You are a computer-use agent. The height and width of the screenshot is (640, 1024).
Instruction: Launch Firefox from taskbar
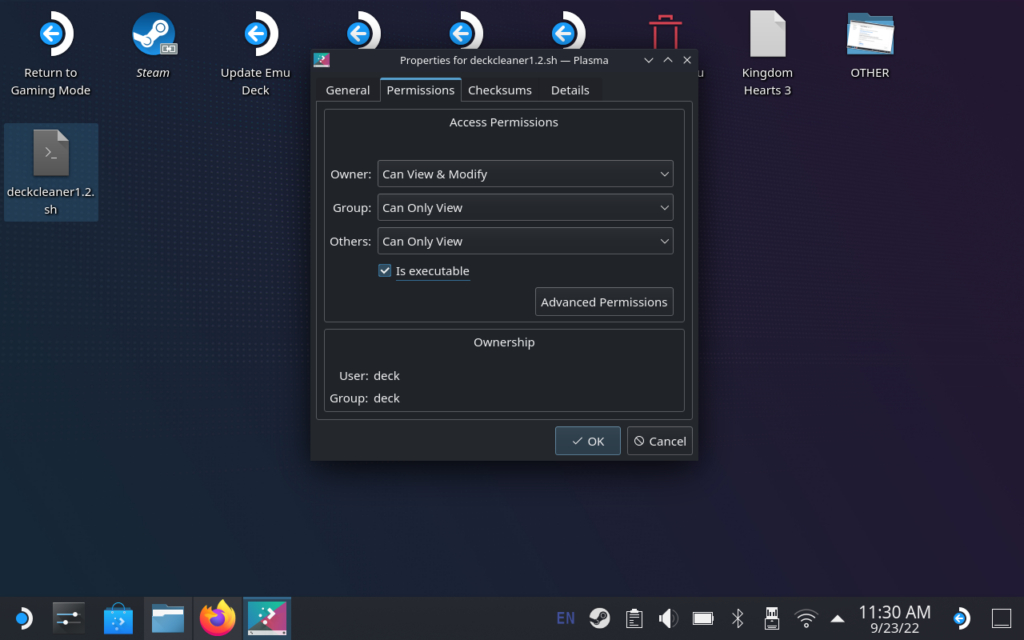click(x=217, y=618)
